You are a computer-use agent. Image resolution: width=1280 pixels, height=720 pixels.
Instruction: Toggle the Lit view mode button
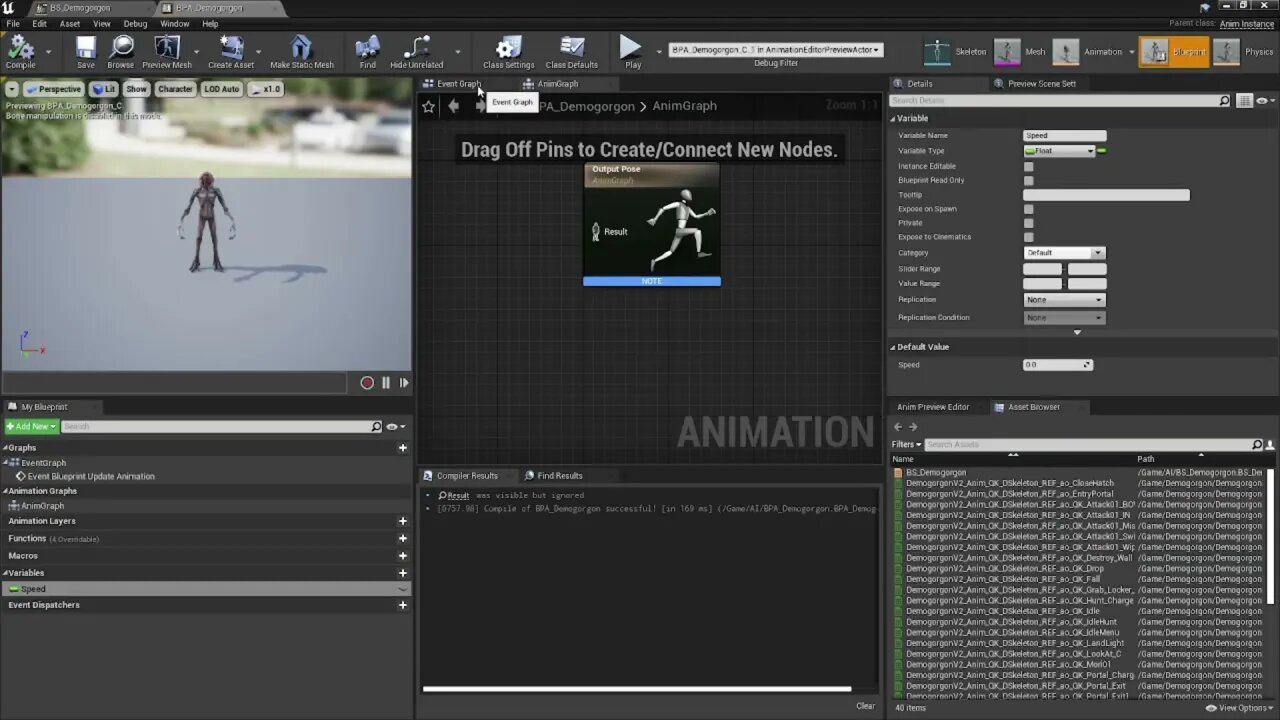tap(104, 89)
